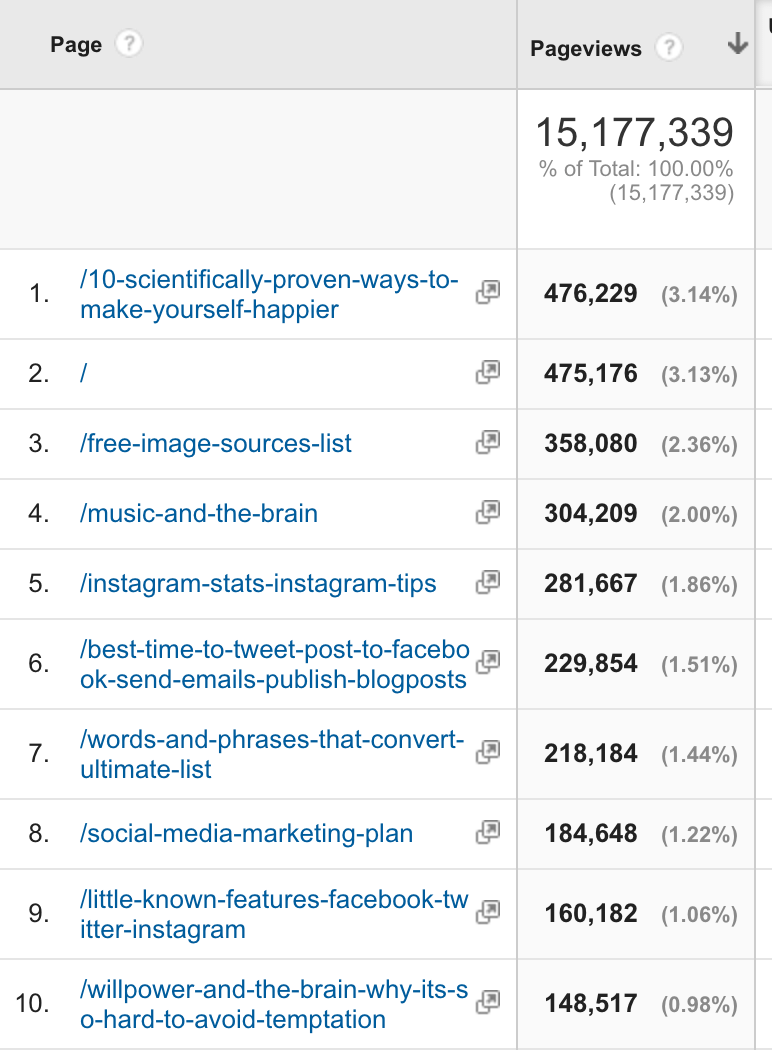772x1062 pixels.
Task: Click the sort arrow above the Pageviews column
Action: coord(737,44)
